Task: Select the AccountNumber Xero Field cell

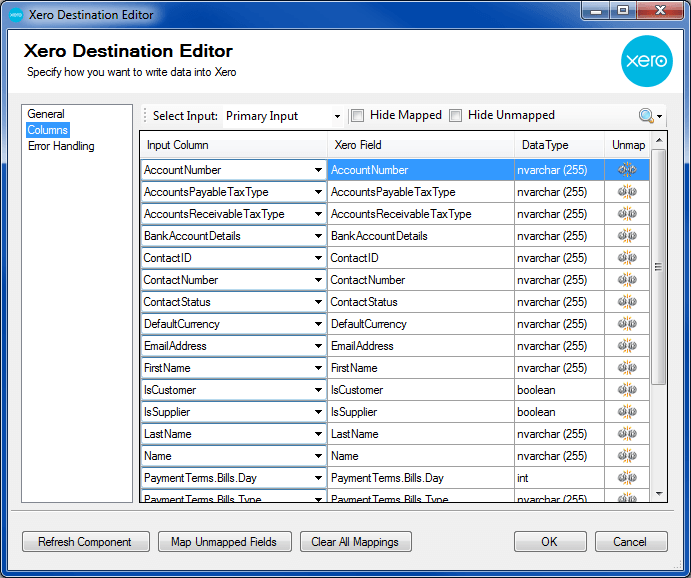Action: pos(421,170)
